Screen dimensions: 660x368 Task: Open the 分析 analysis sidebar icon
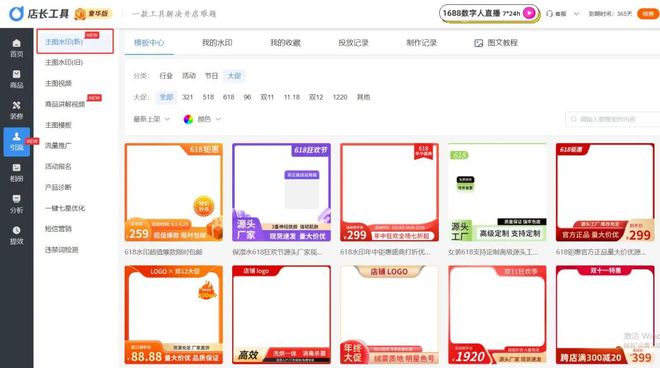point(16,204)
